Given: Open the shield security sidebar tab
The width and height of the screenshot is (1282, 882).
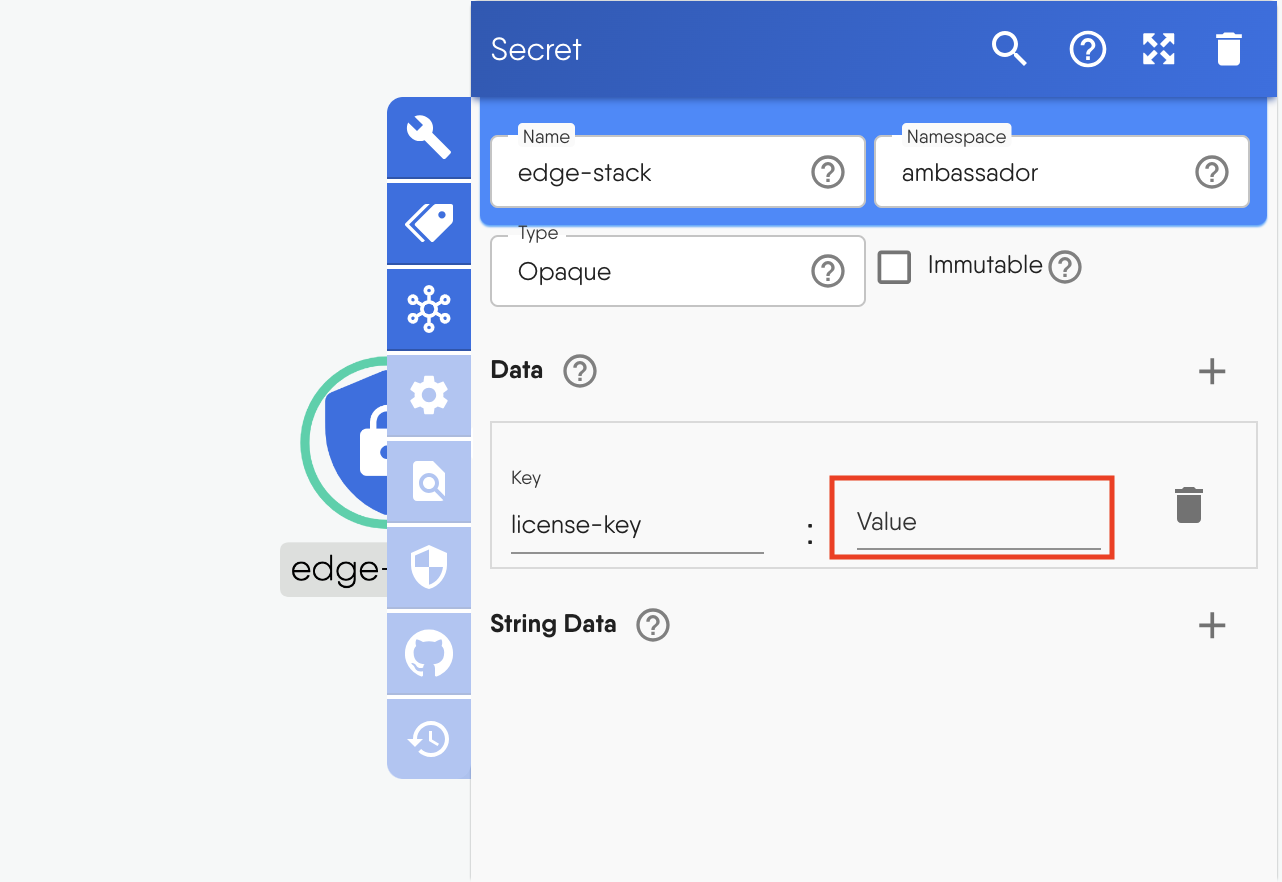Looking at the screenshot, I should [429, 568].
